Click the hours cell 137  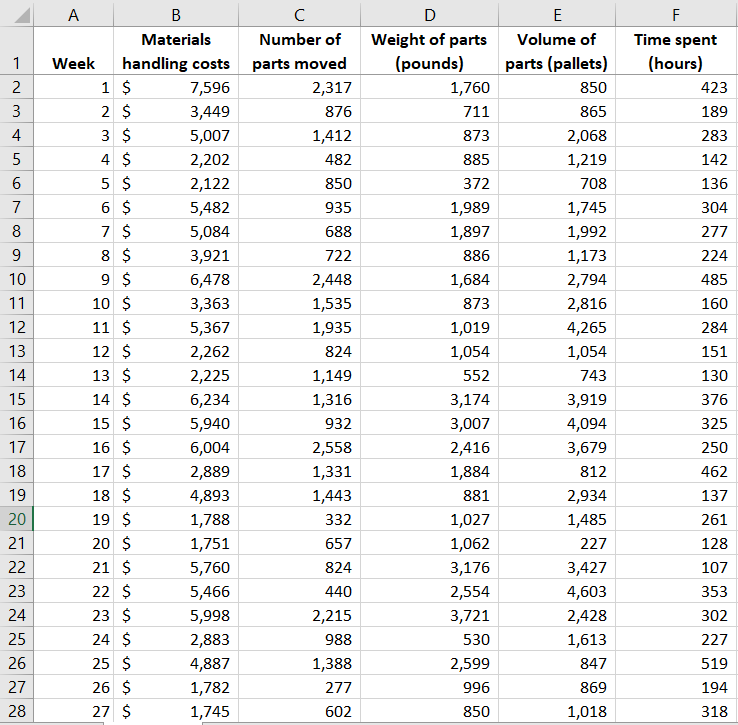click(676, 495)
